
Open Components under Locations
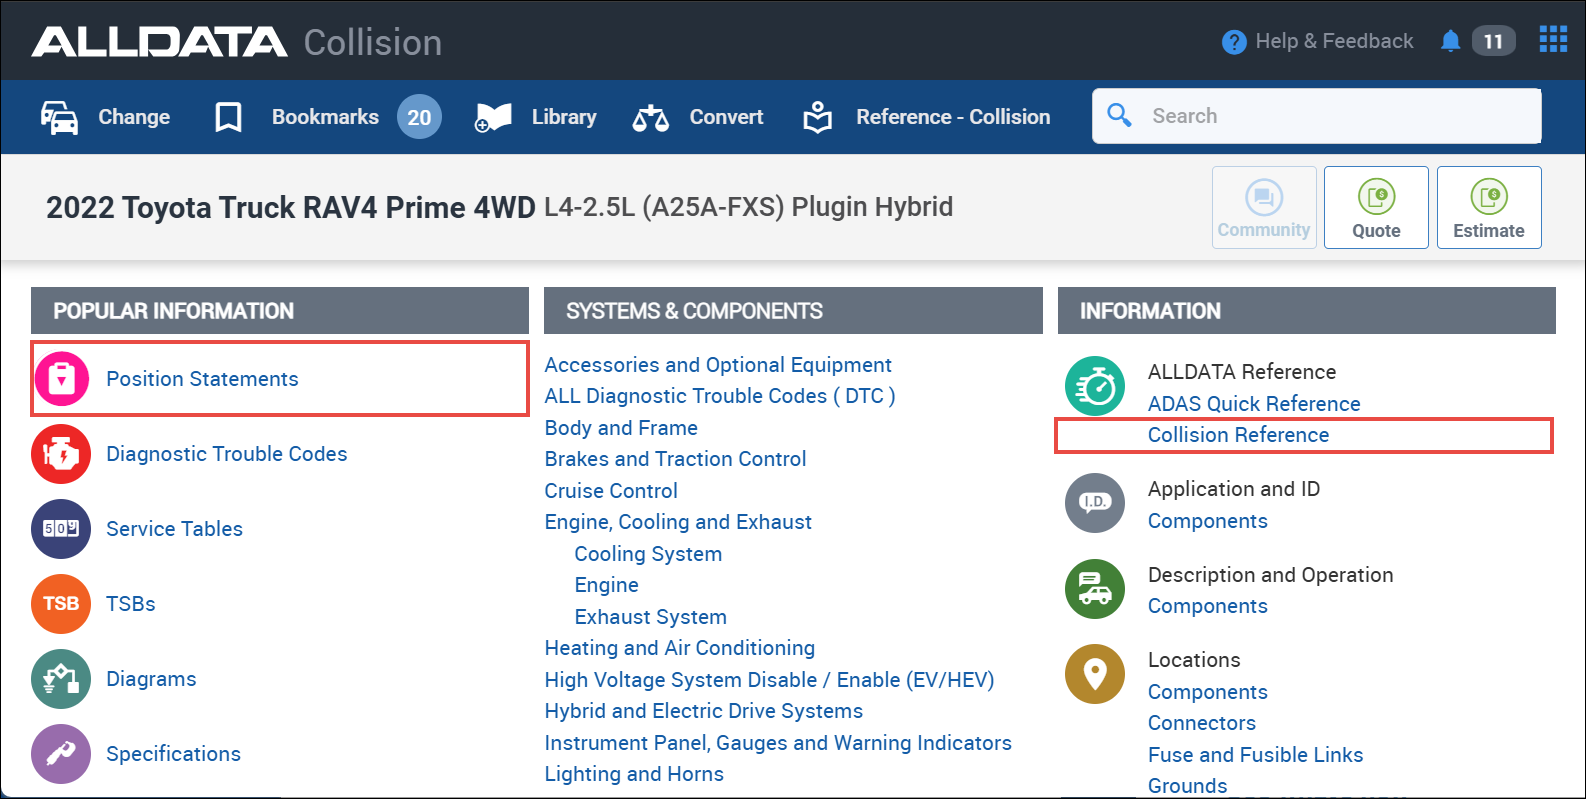click(x=1207, y=692)
